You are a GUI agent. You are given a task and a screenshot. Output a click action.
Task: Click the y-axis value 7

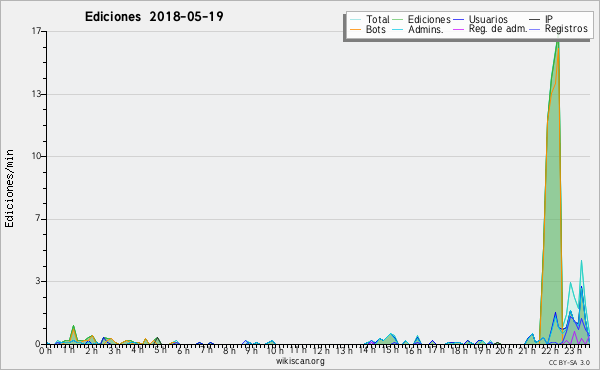pos(38,219)
